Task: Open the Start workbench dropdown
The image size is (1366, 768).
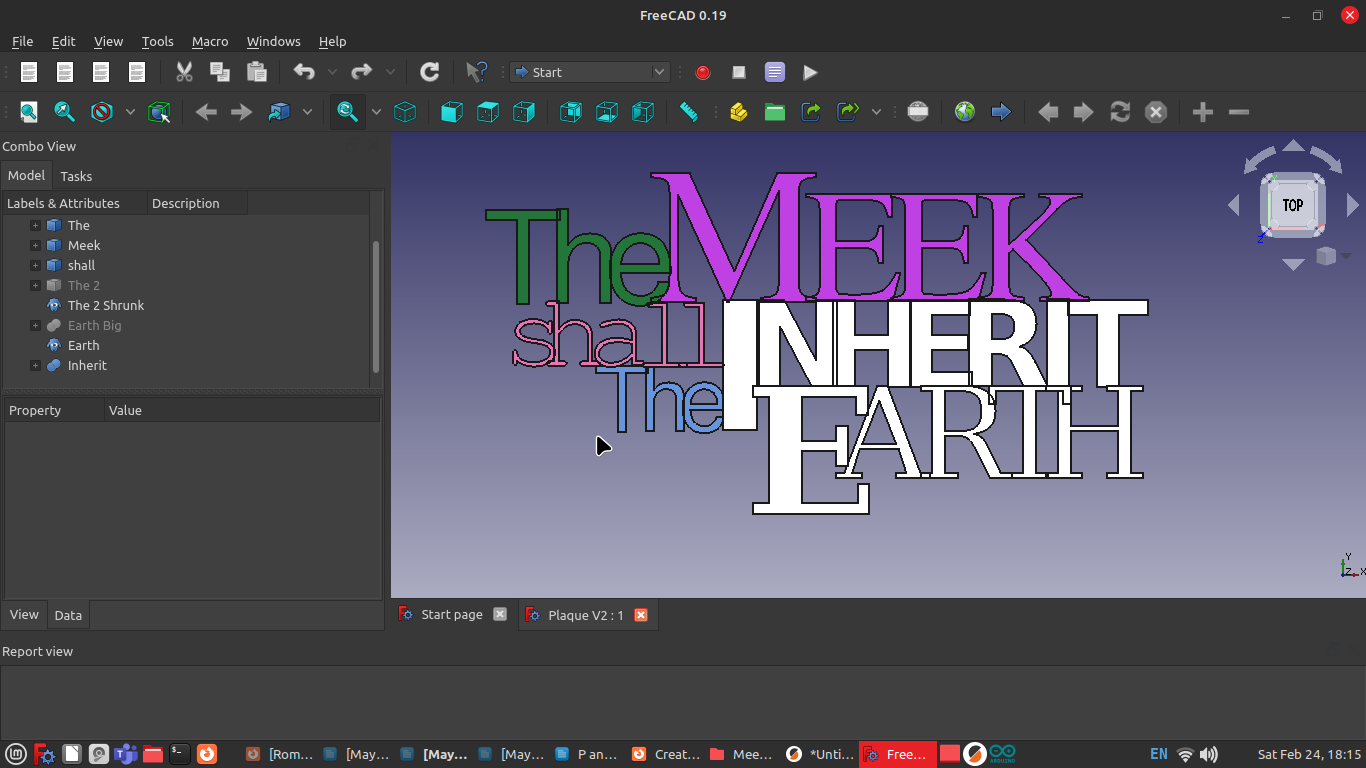Action: click(589, 72)
